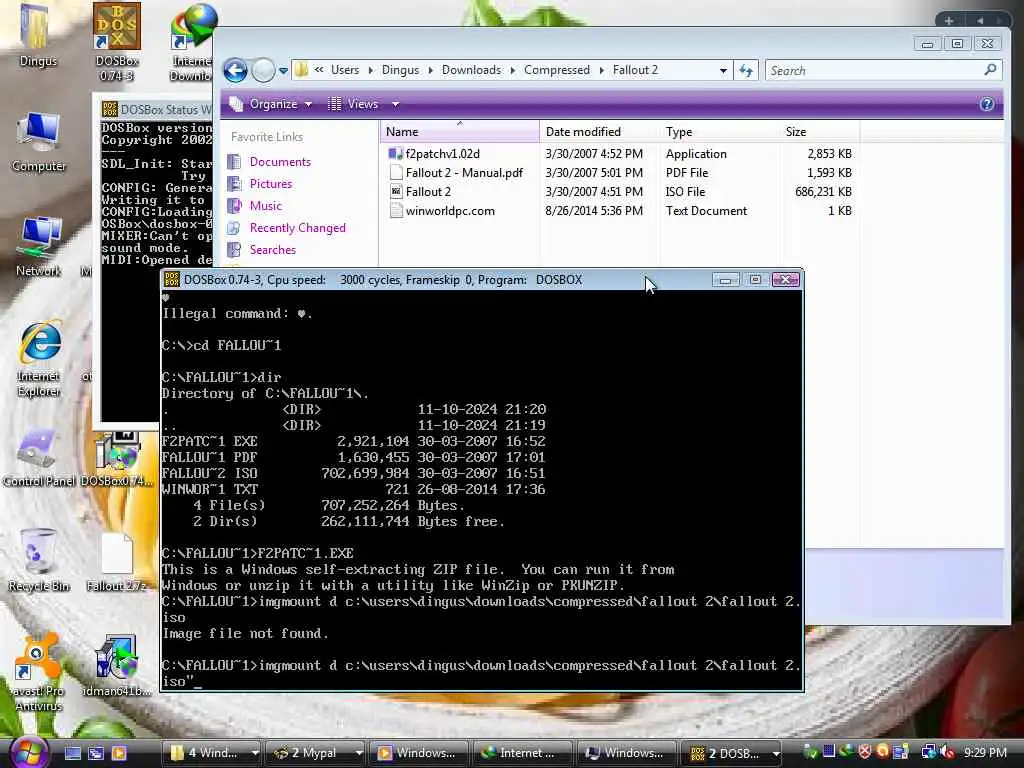Expand the arrow after Compressed breadcrumb
The height and width of the screenshot is (768, 1024).
tap(601, 70)
